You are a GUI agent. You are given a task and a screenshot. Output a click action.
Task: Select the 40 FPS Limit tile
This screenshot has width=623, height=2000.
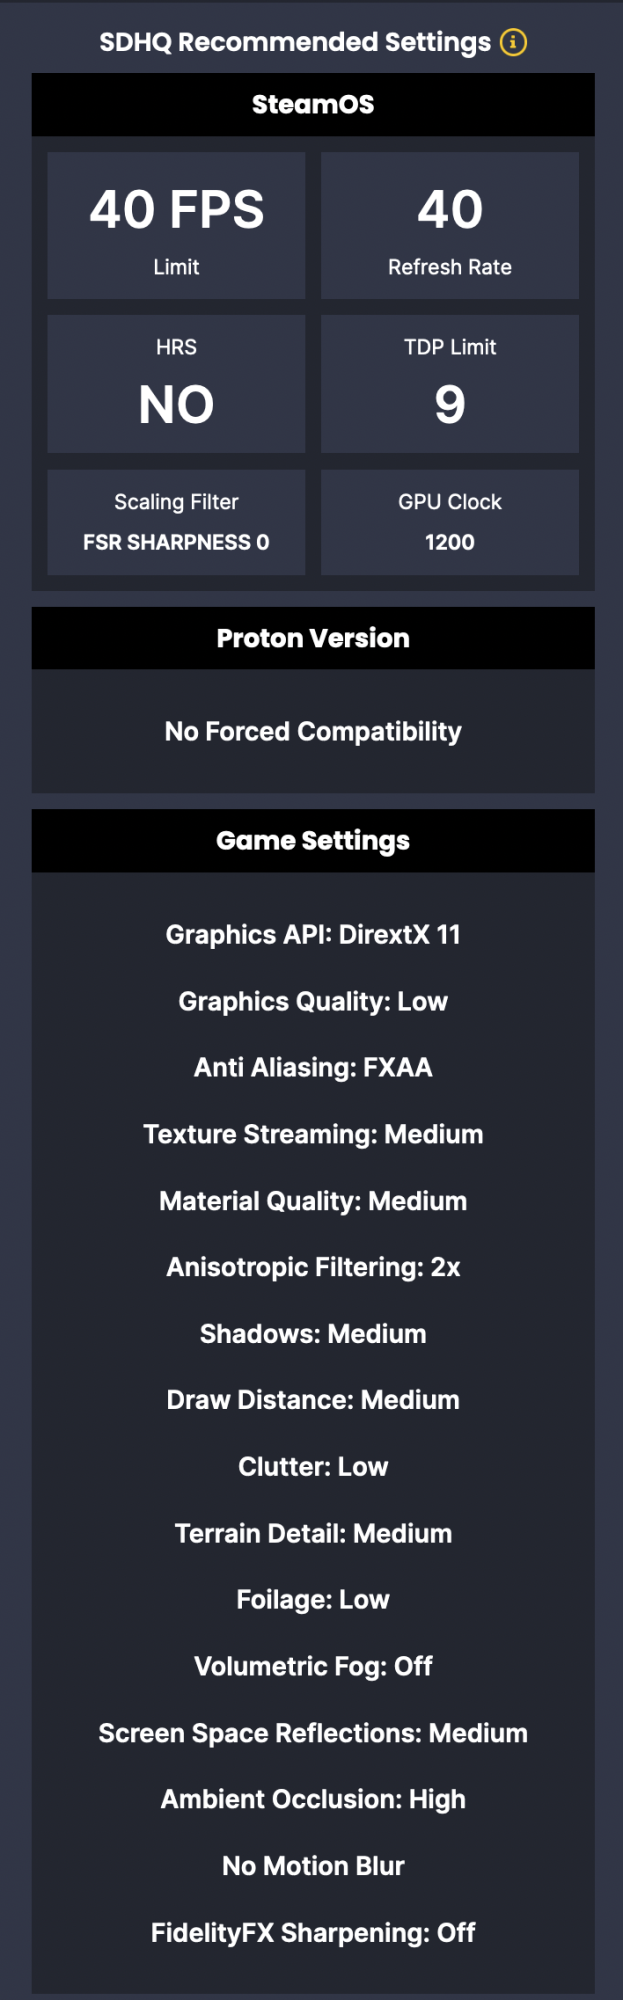pyautogui.click(x=176, y=225)
